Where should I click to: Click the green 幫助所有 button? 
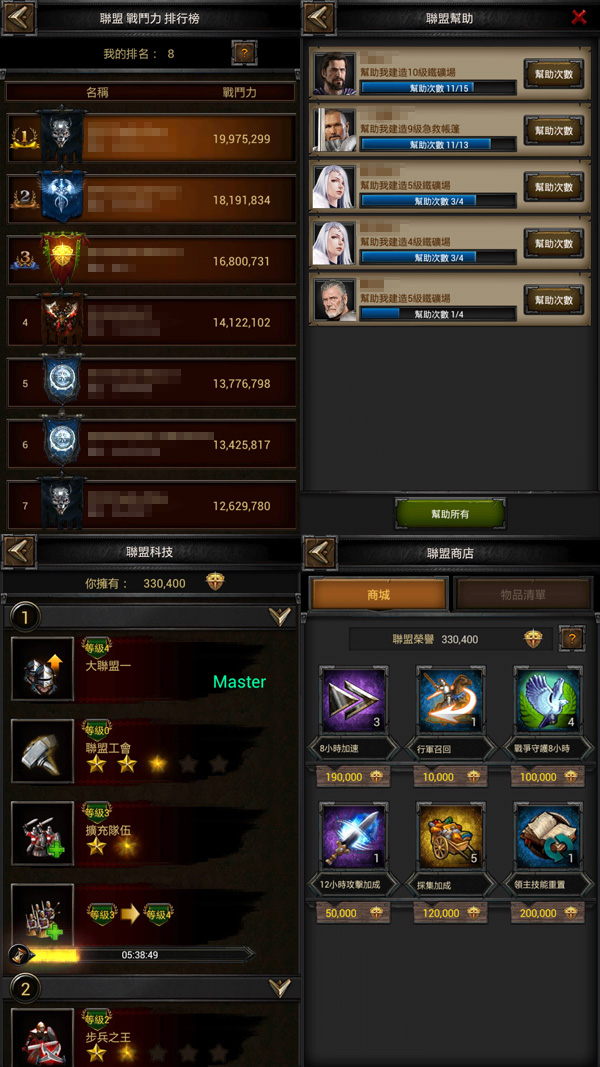coord(450,514)
